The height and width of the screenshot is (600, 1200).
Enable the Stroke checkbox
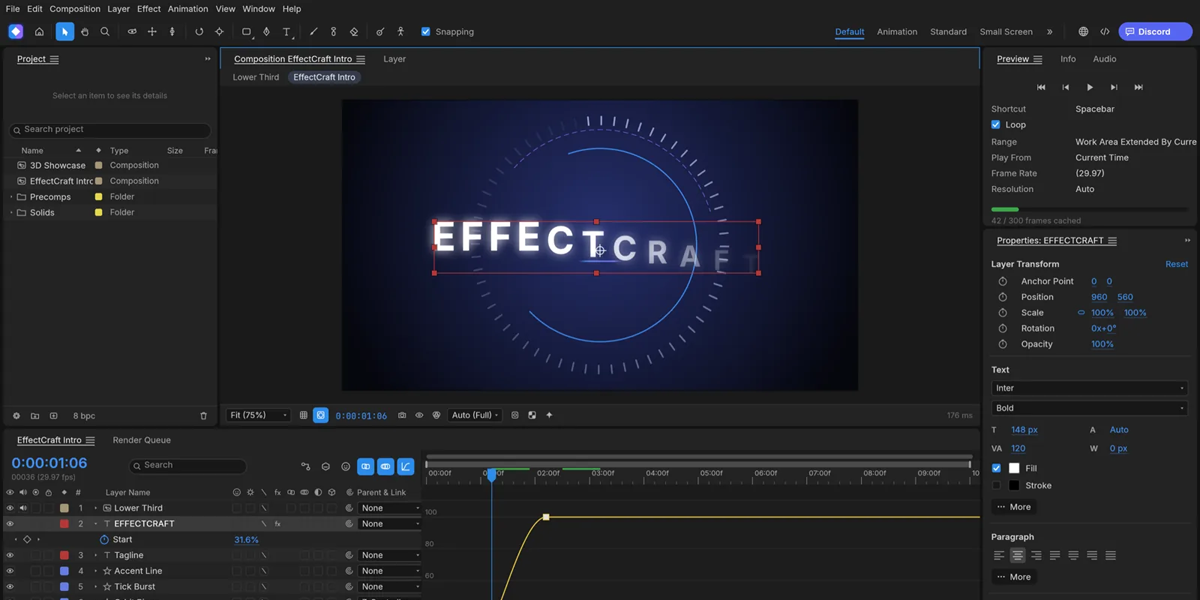[996, 486]
